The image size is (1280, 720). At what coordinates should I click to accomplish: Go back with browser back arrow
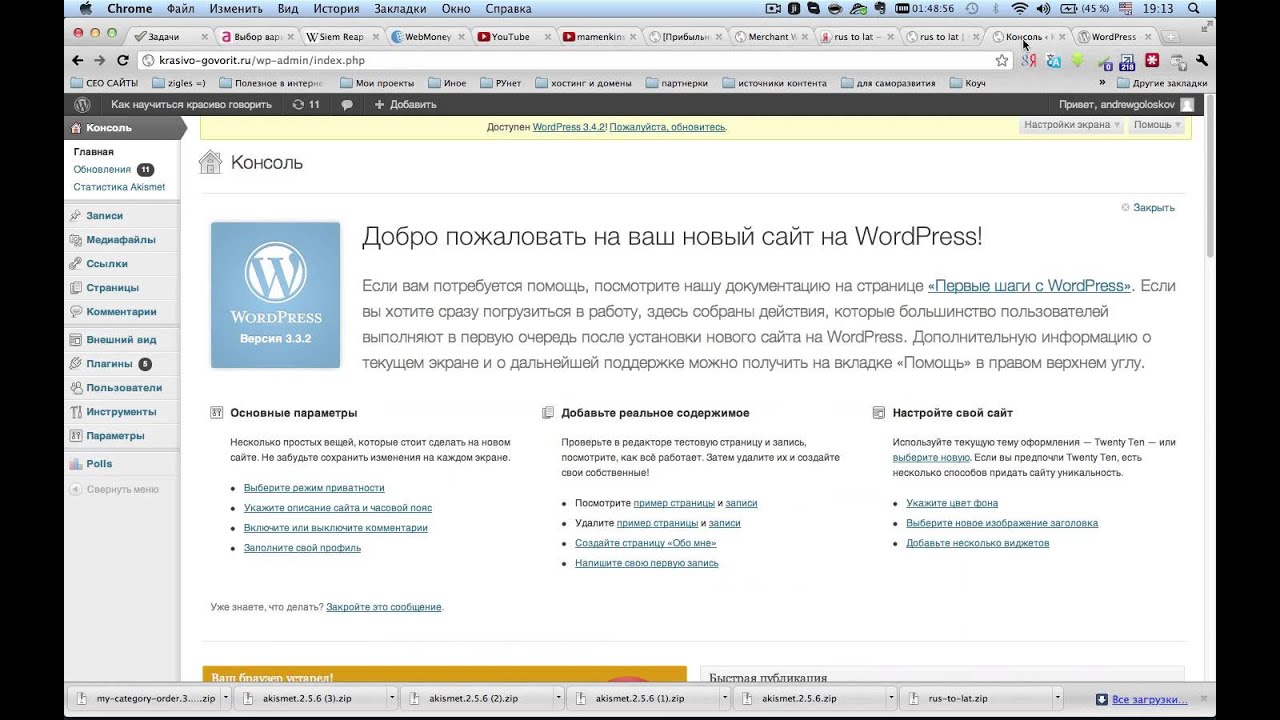click(79, 60)
